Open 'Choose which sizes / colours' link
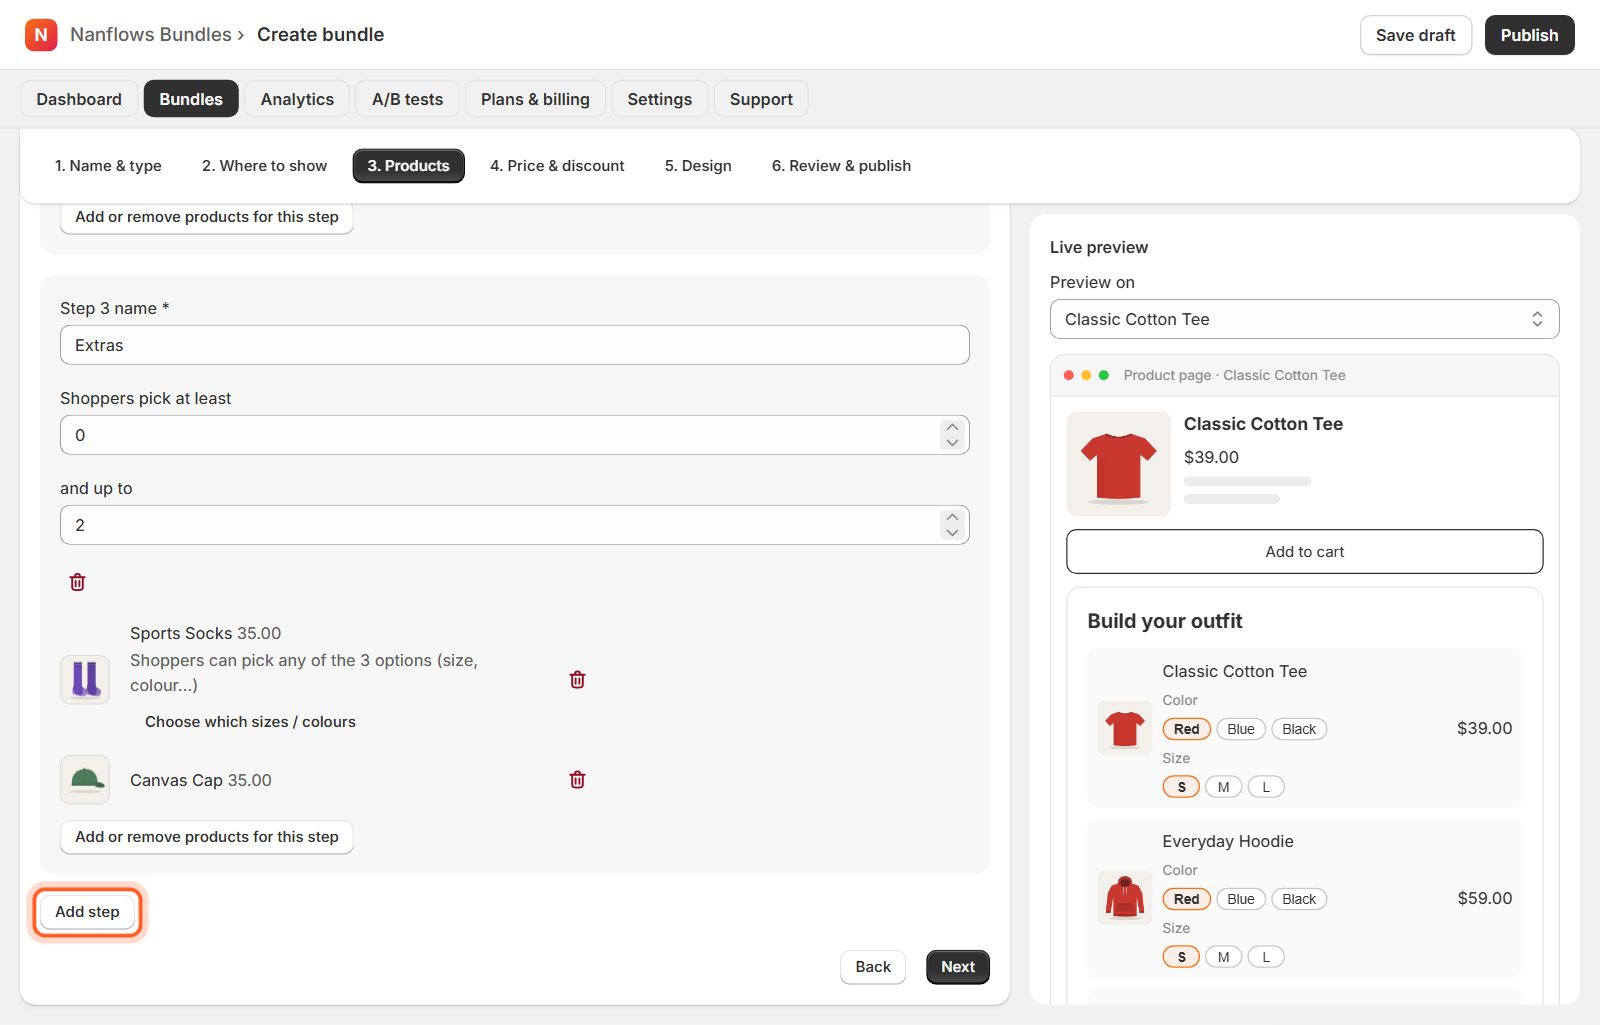Viewport: 1600px width, 1025px height. [250, 722]
